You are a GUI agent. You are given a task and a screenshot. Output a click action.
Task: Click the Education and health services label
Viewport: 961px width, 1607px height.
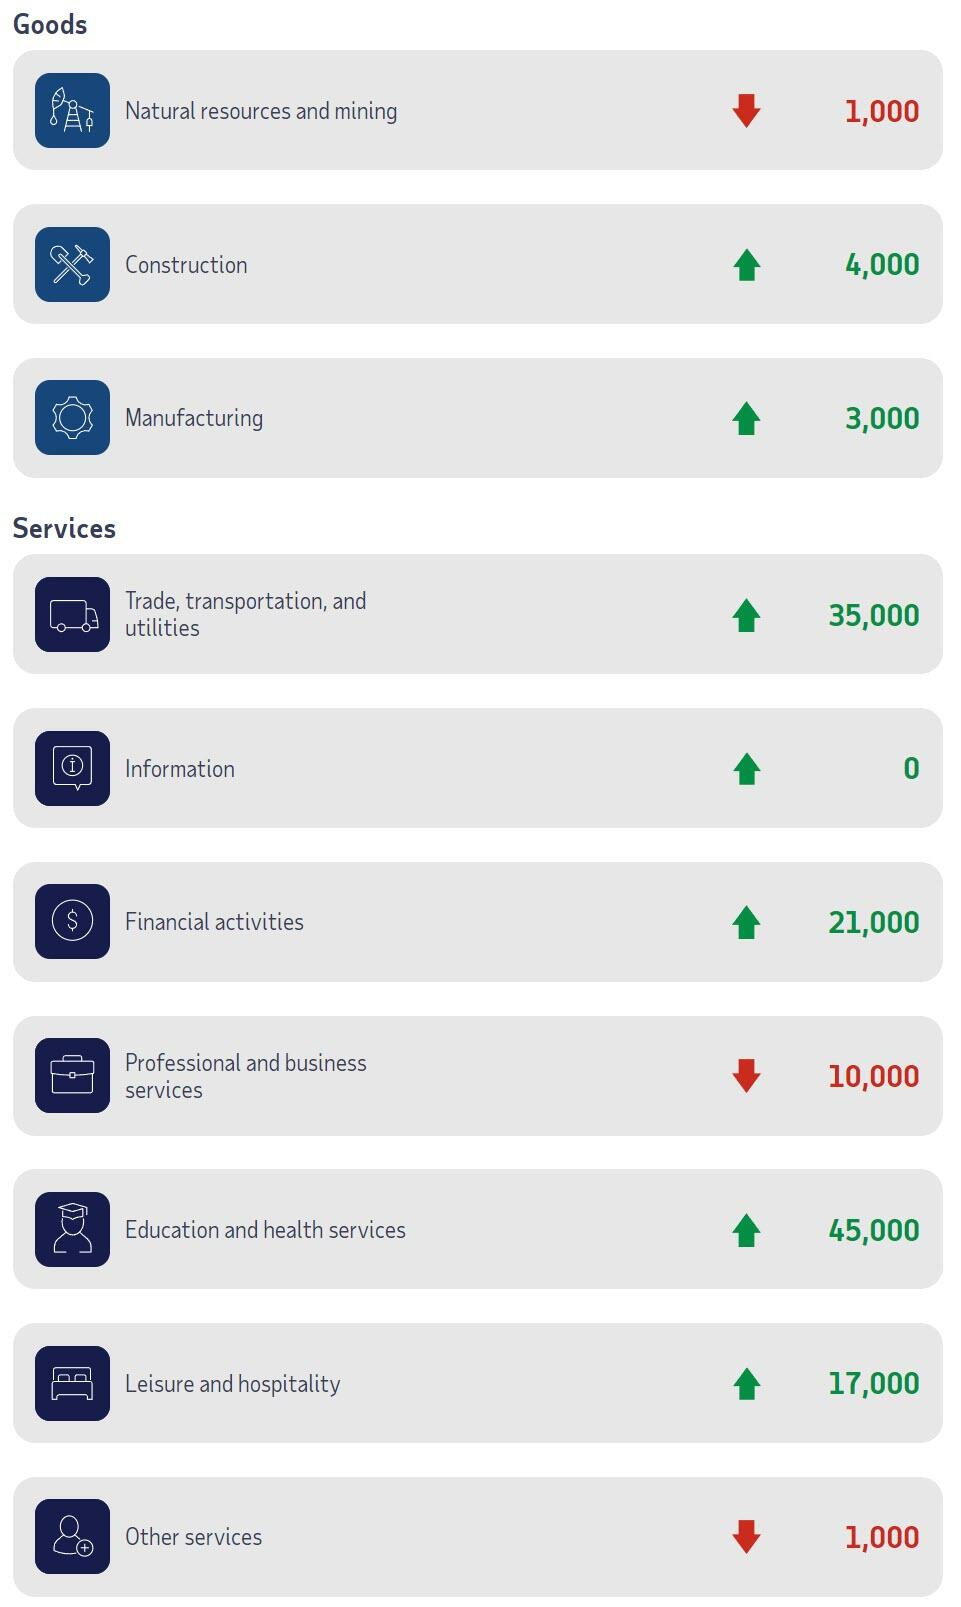point(265,1230)
